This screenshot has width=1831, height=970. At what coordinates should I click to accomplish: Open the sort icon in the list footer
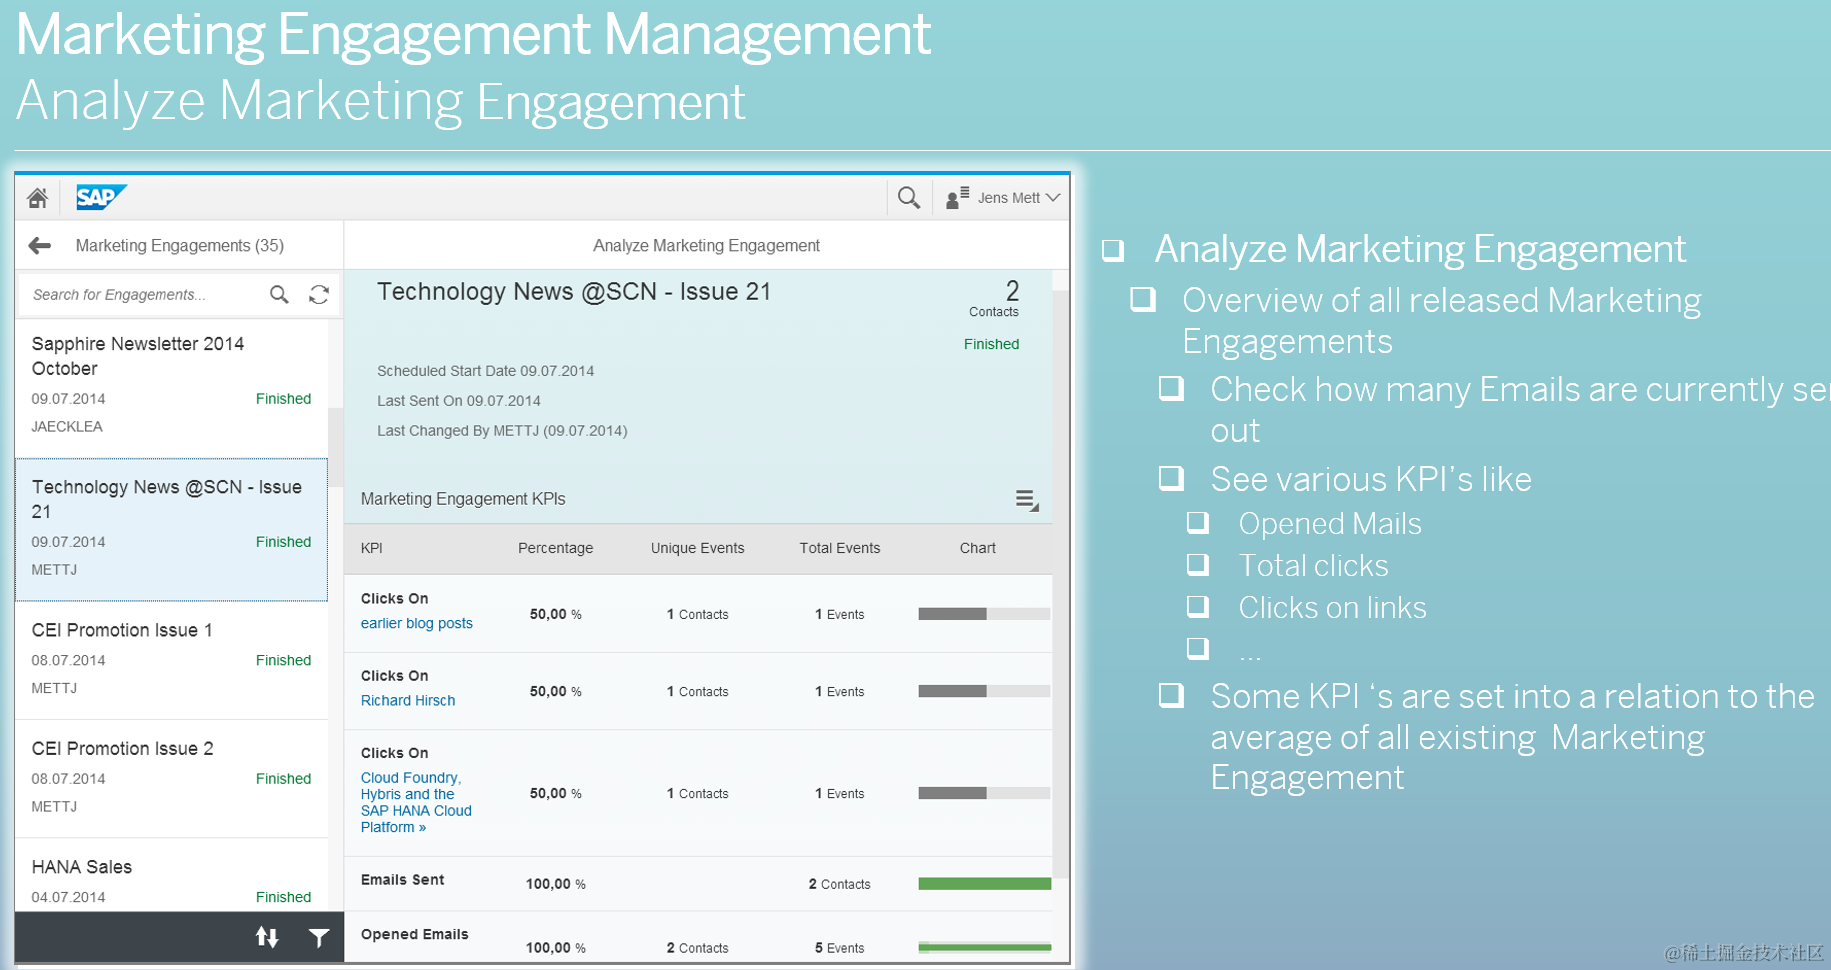267,937
